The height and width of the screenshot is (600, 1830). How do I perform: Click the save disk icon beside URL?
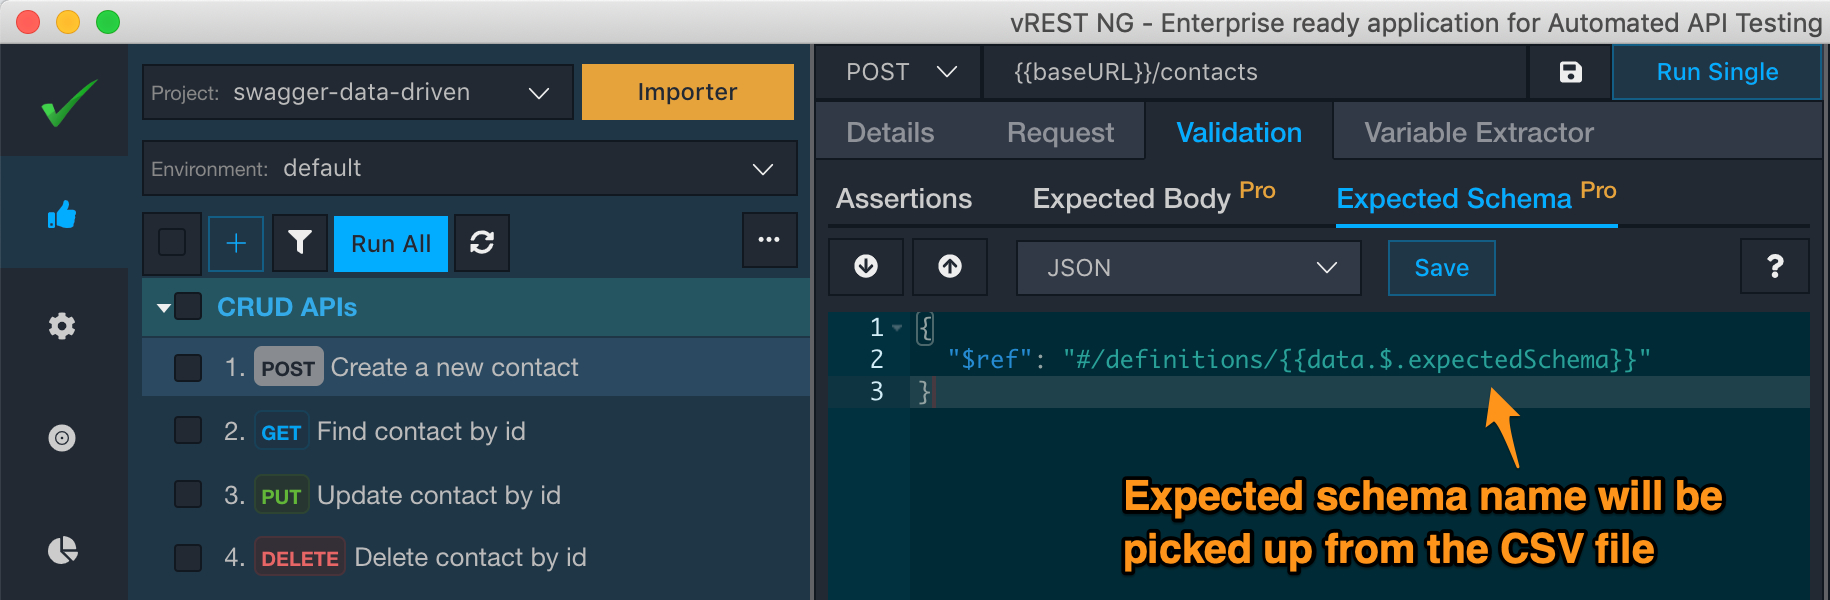[1570, 72]
